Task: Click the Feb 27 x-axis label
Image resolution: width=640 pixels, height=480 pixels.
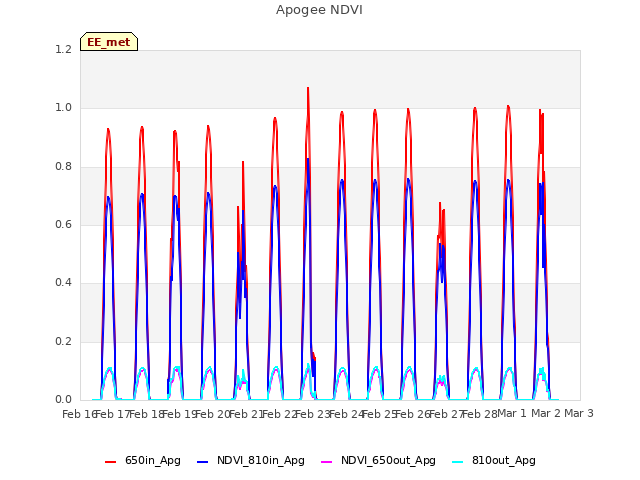Action: pyautogui.click(x=445, y=414)
